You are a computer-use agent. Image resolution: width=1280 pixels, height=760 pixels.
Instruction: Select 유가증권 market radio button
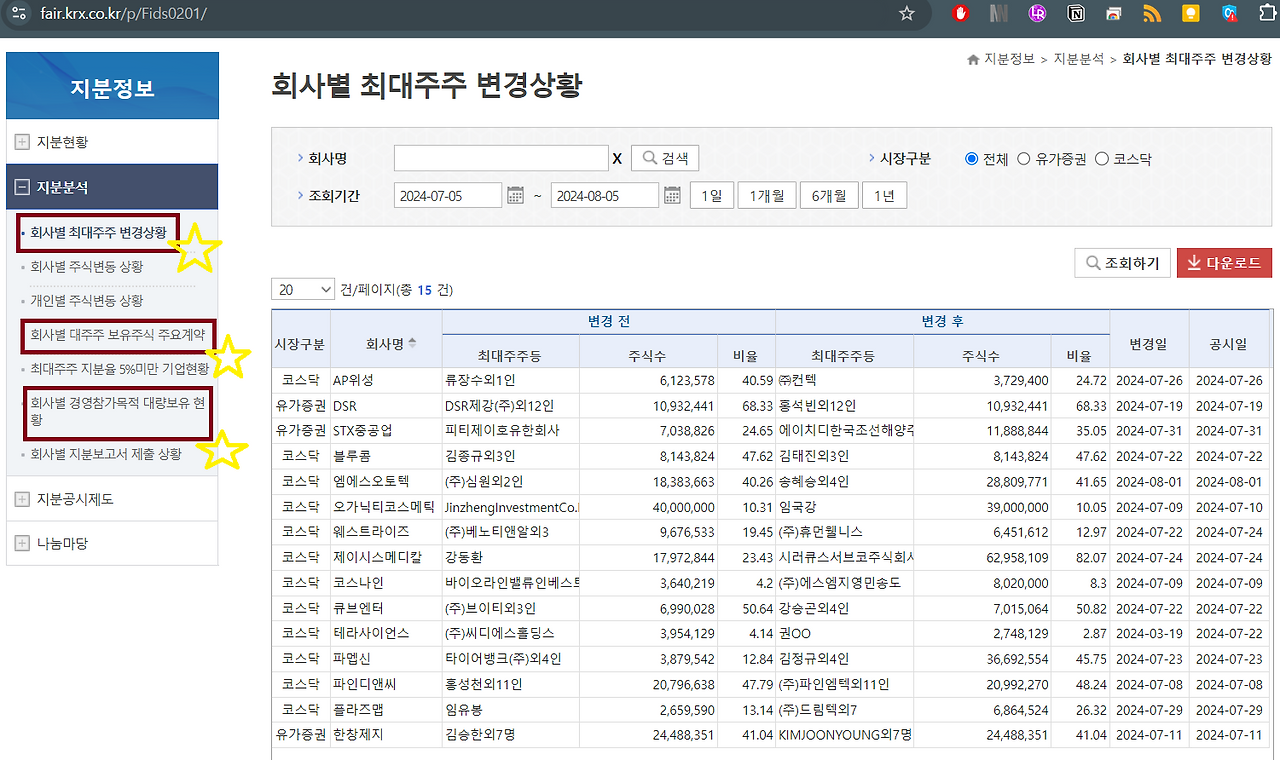tap(1023, 159)
